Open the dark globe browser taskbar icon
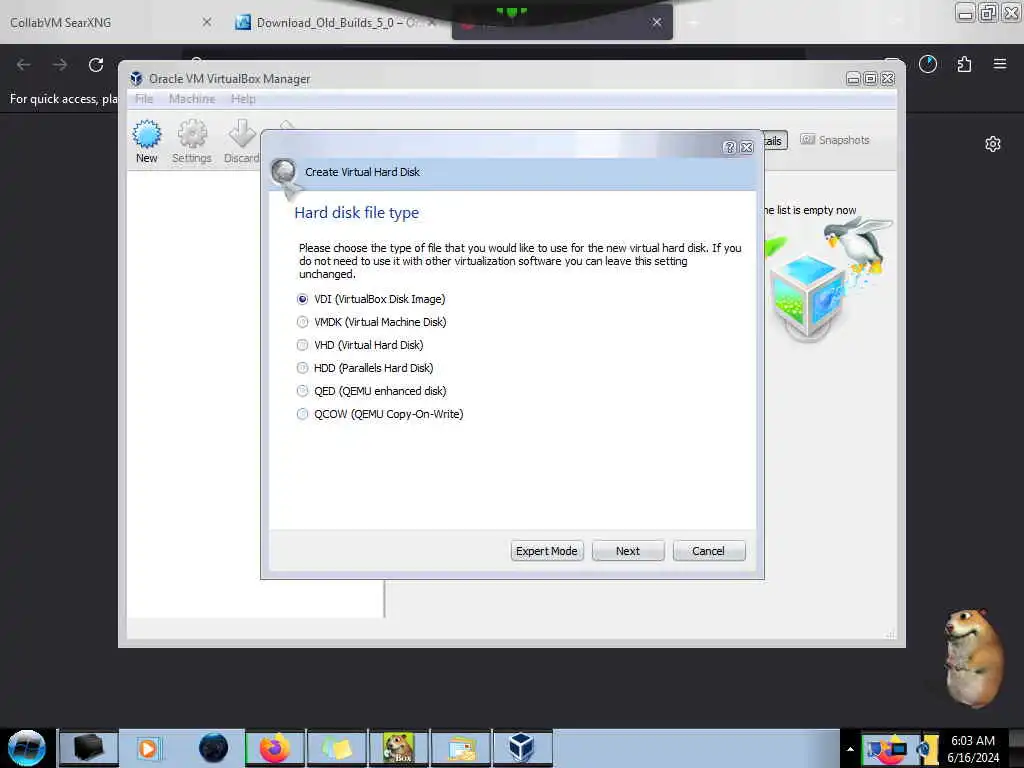This screenshot has height=768, width=1024. point(214,748)
